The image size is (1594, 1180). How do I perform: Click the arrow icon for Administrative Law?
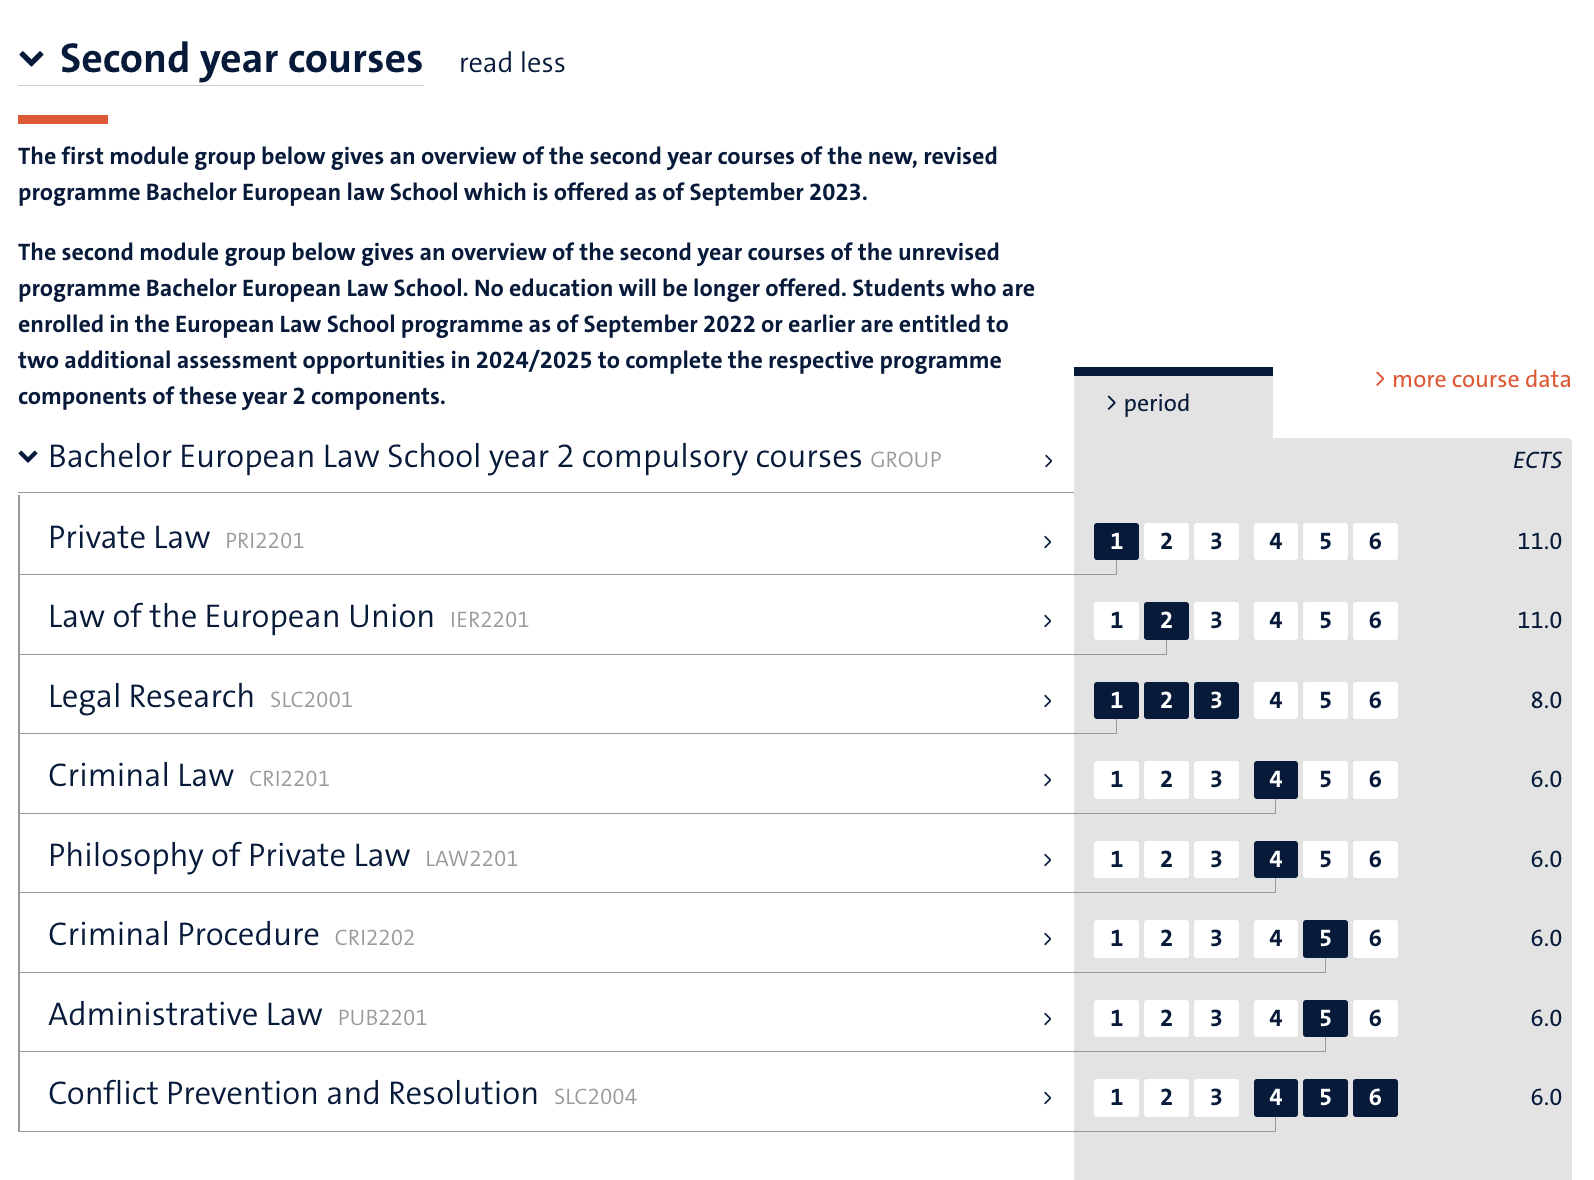coord(1047,1018)
